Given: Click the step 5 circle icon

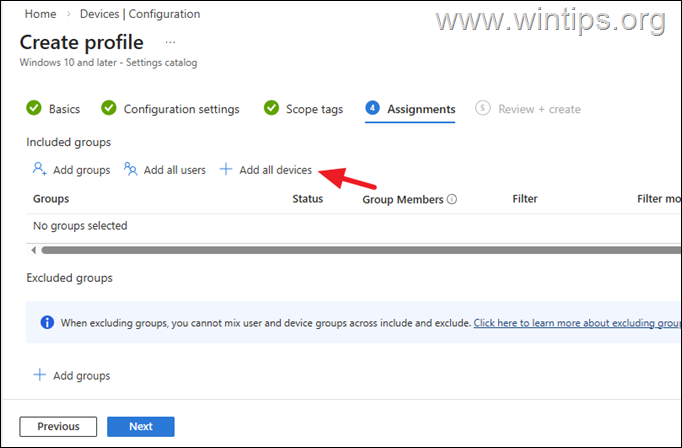Looking at the screenshot, I should 483,108.
